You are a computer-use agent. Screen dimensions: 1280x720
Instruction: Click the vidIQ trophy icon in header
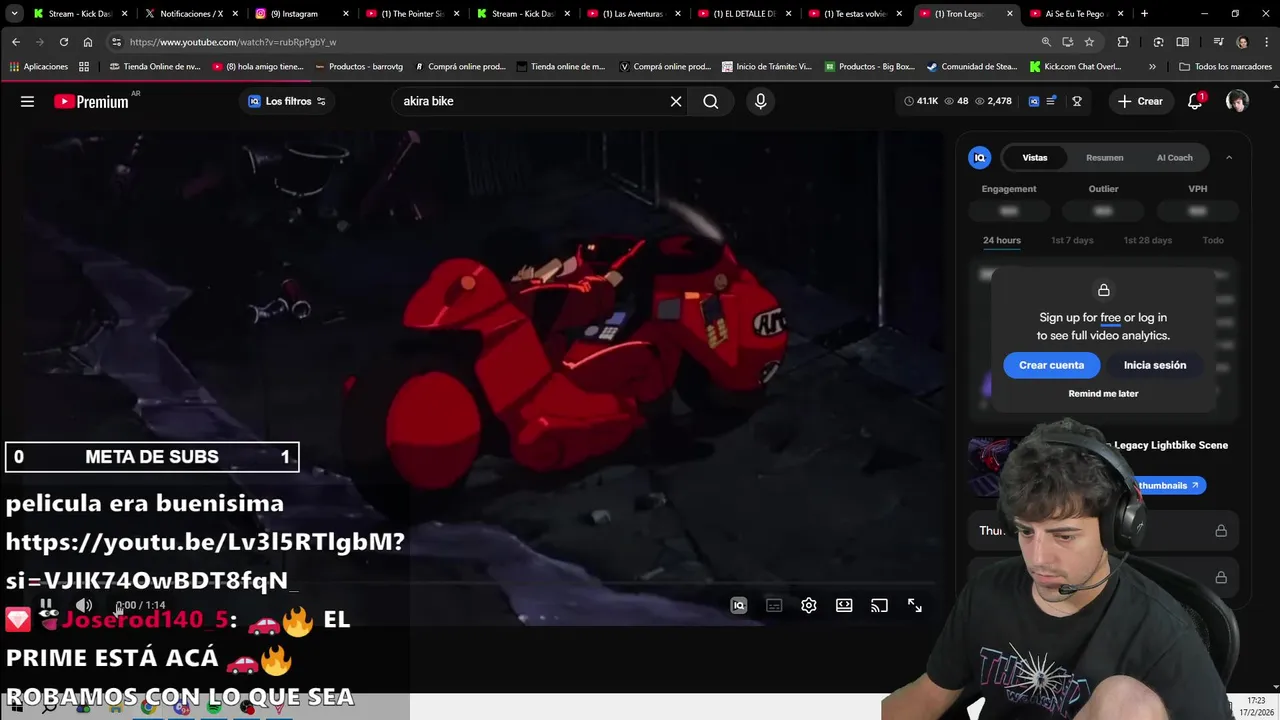pos(1077,101)
